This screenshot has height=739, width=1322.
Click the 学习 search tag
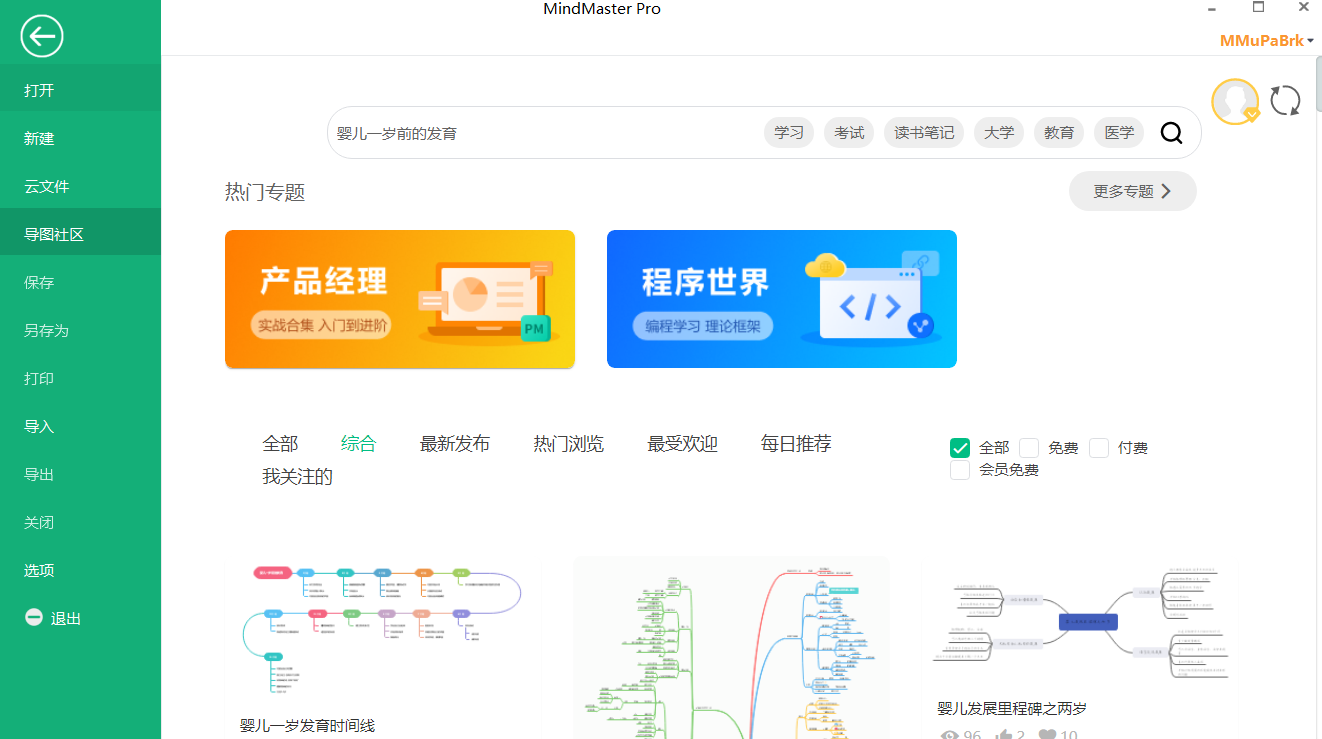click(789, 132)
